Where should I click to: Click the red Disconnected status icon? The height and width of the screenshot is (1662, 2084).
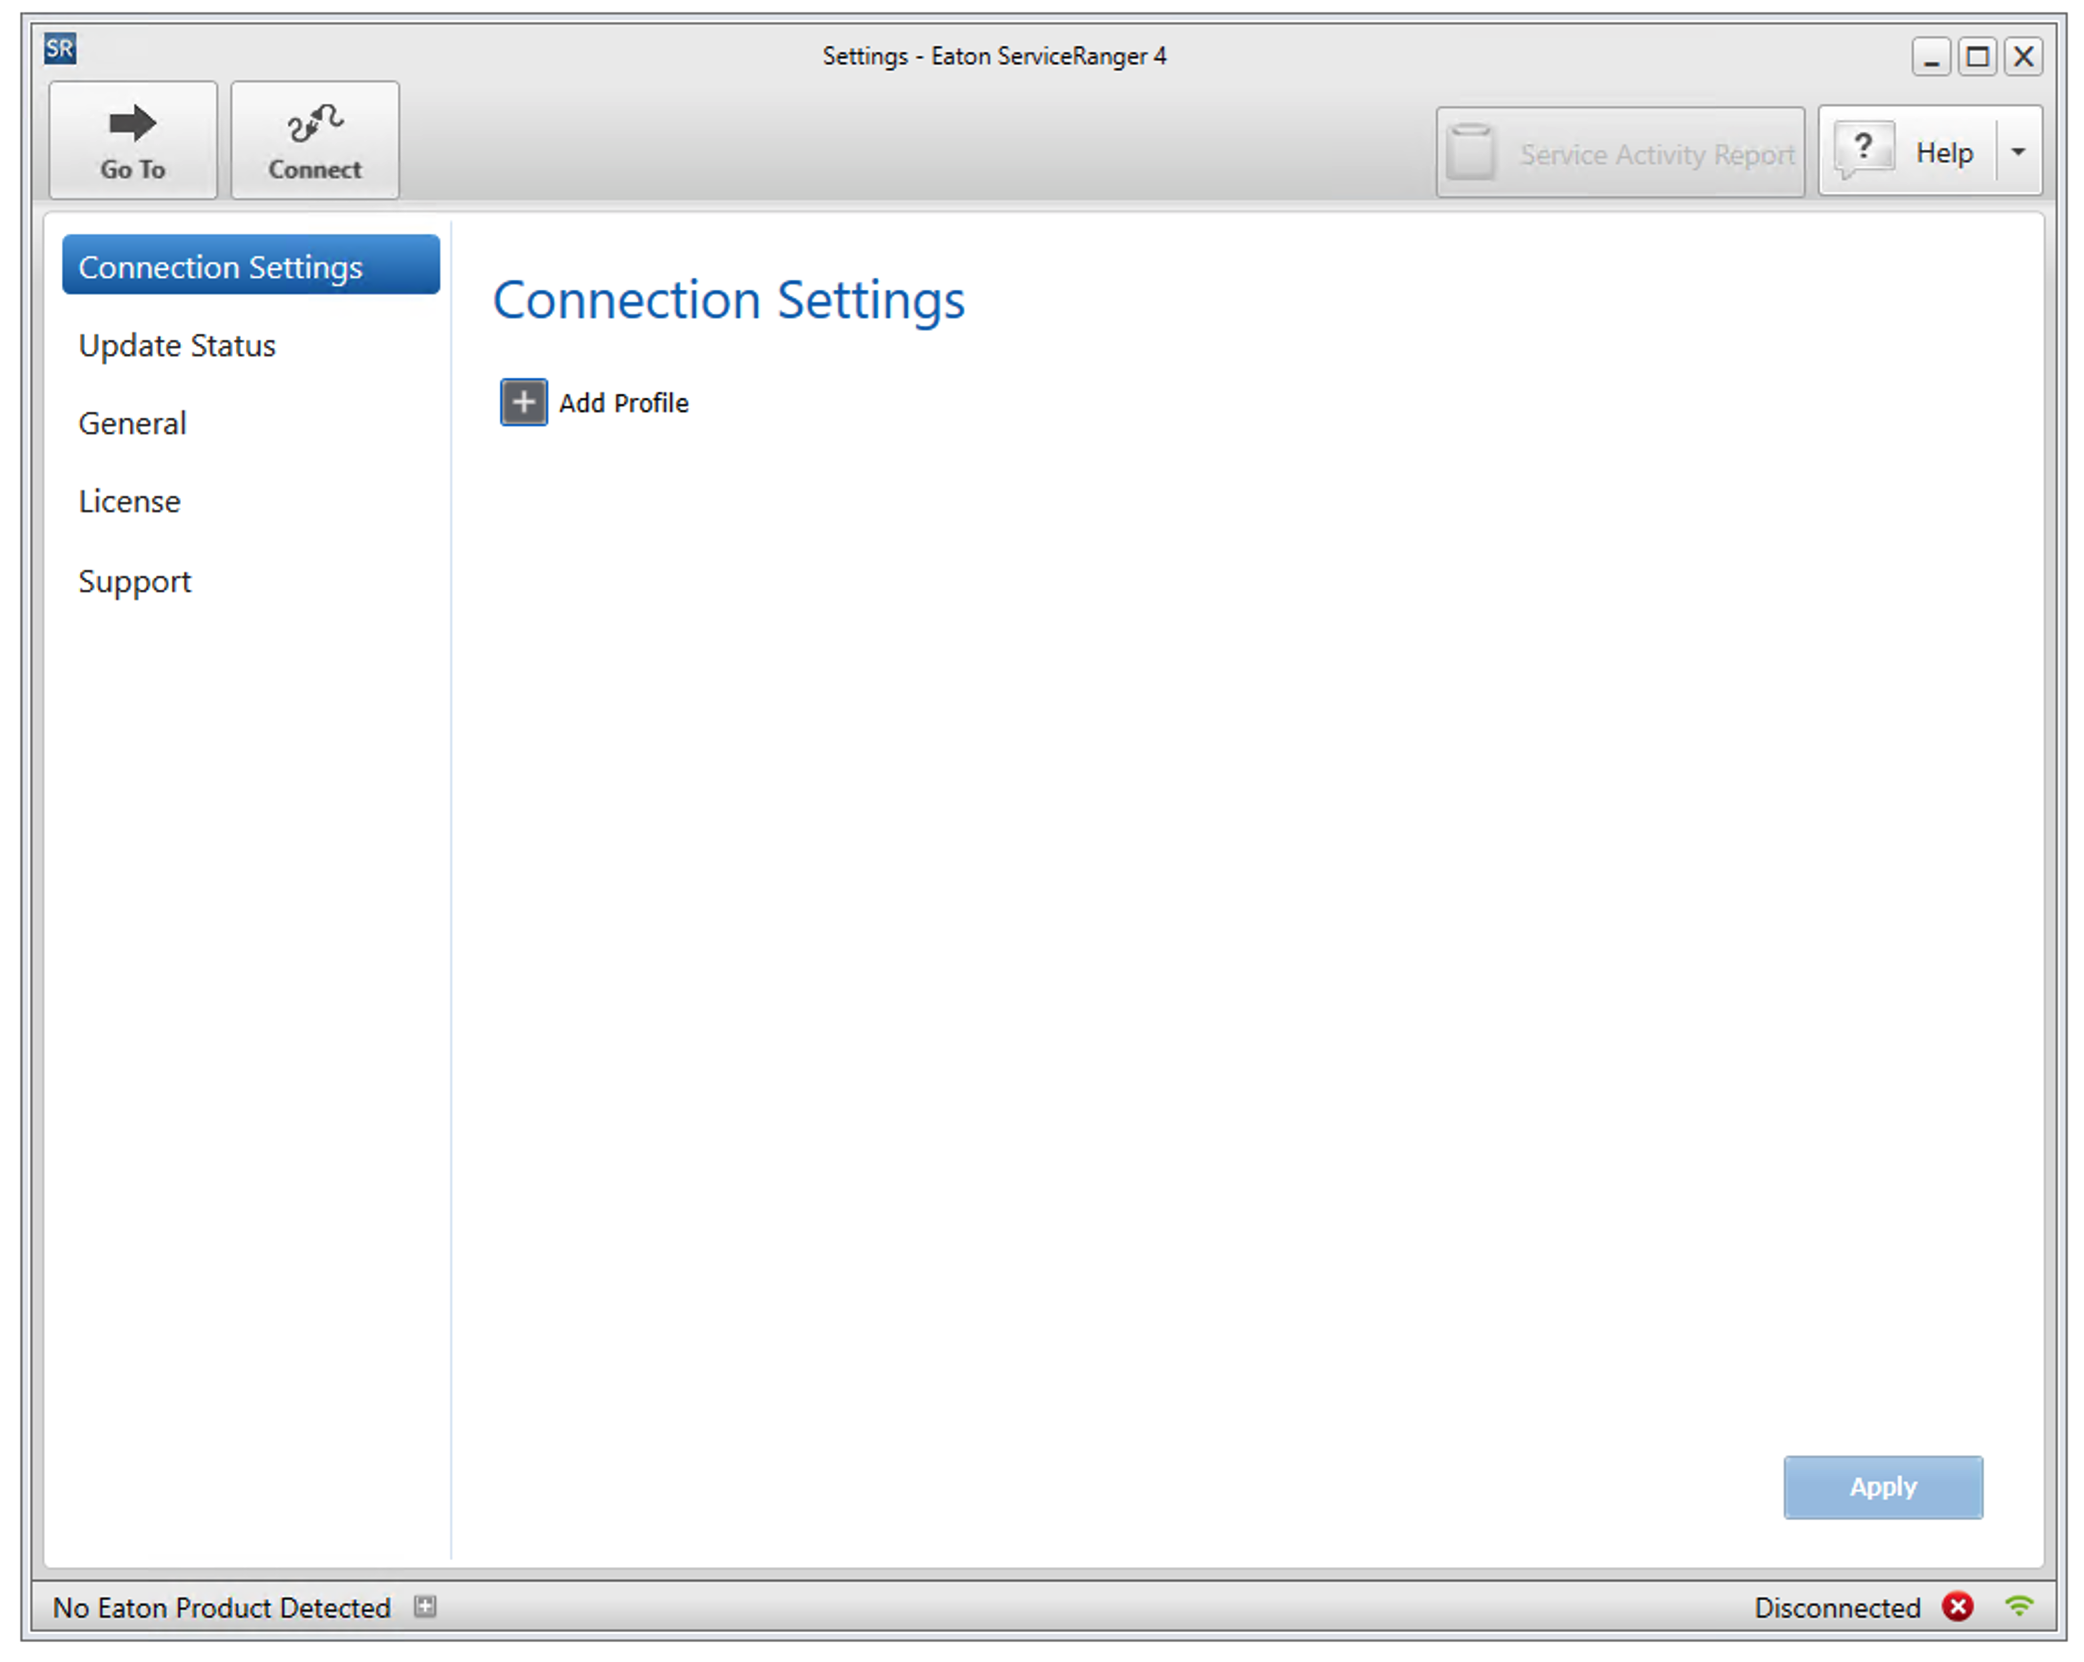pos(1957,1606)
